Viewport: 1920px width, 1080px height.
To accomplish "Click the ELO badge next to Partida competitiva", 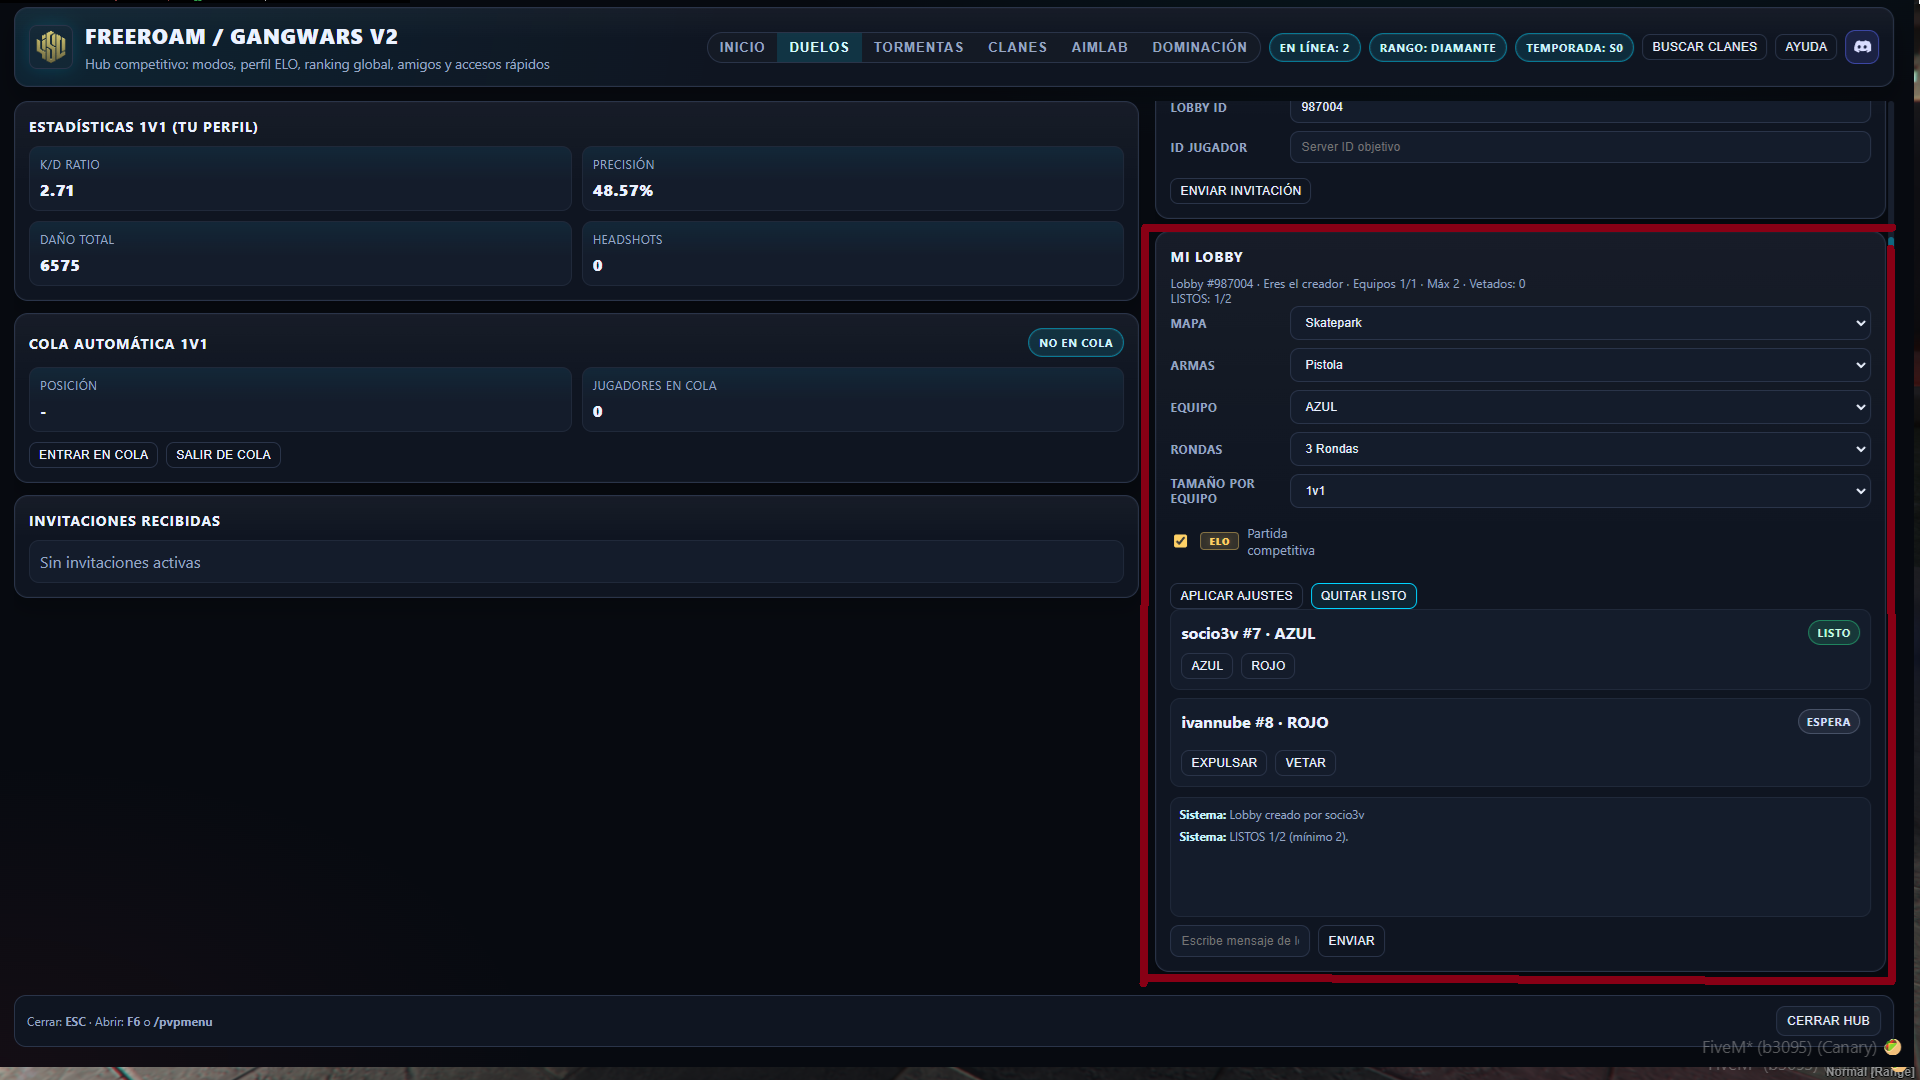I will (x=1219, y=541).
